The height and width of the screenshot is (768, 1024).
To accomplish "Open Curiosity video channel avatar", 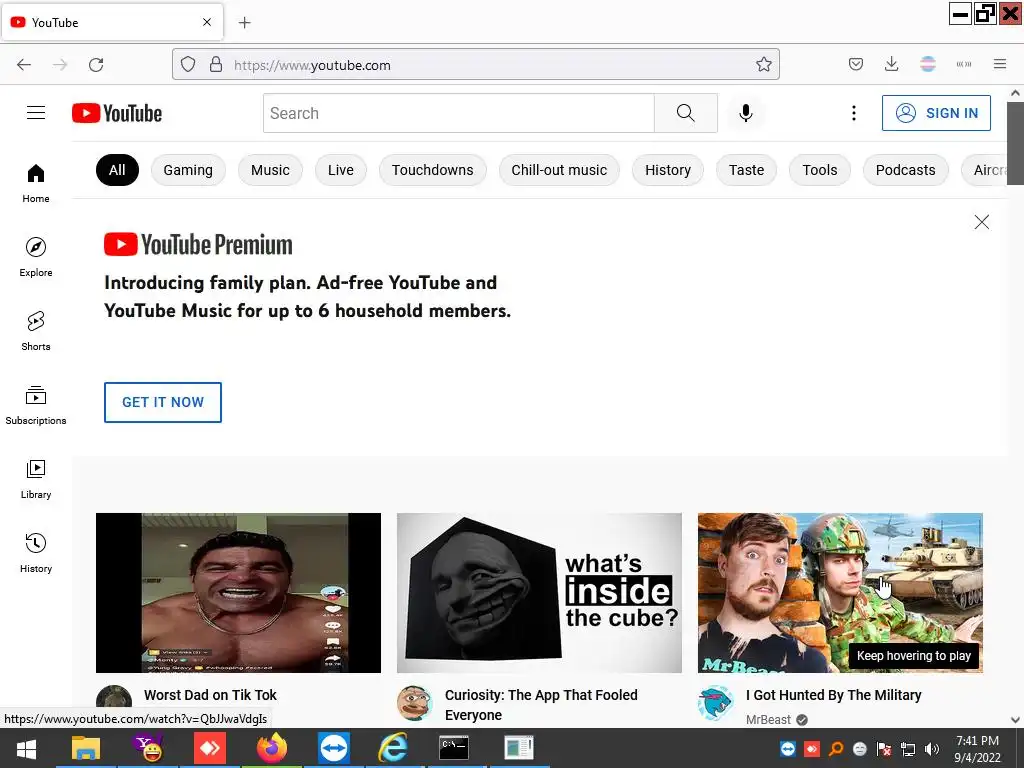I will tap(414, 703).
